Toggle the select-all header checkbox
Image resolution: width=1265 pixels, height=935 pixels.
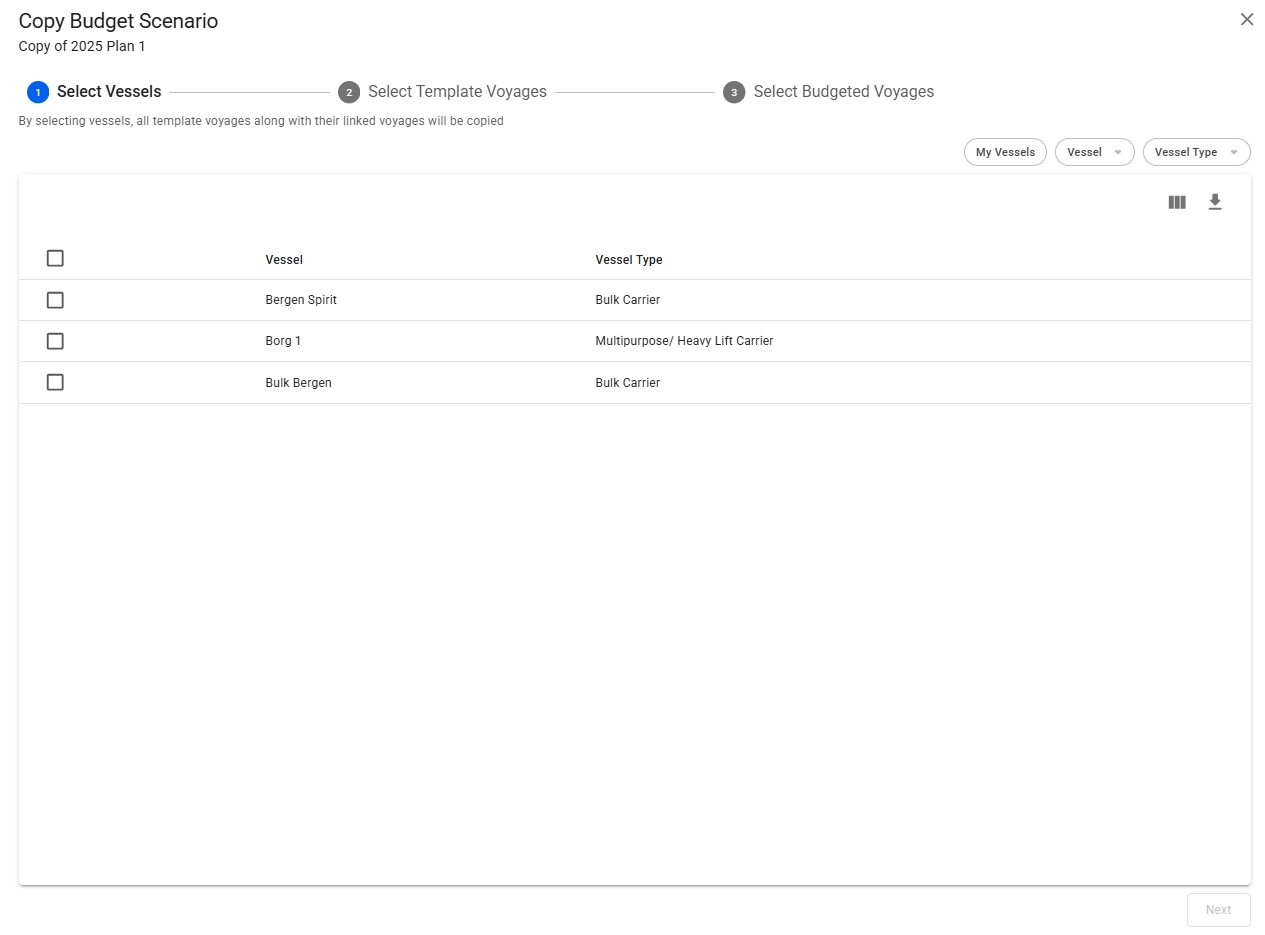tap(55, 258)
